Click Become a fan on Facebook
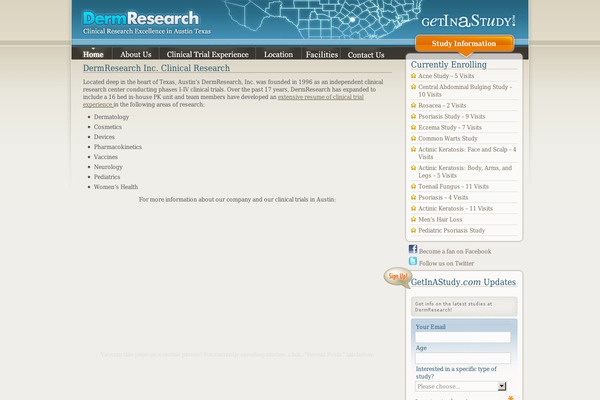 [455, 251]
